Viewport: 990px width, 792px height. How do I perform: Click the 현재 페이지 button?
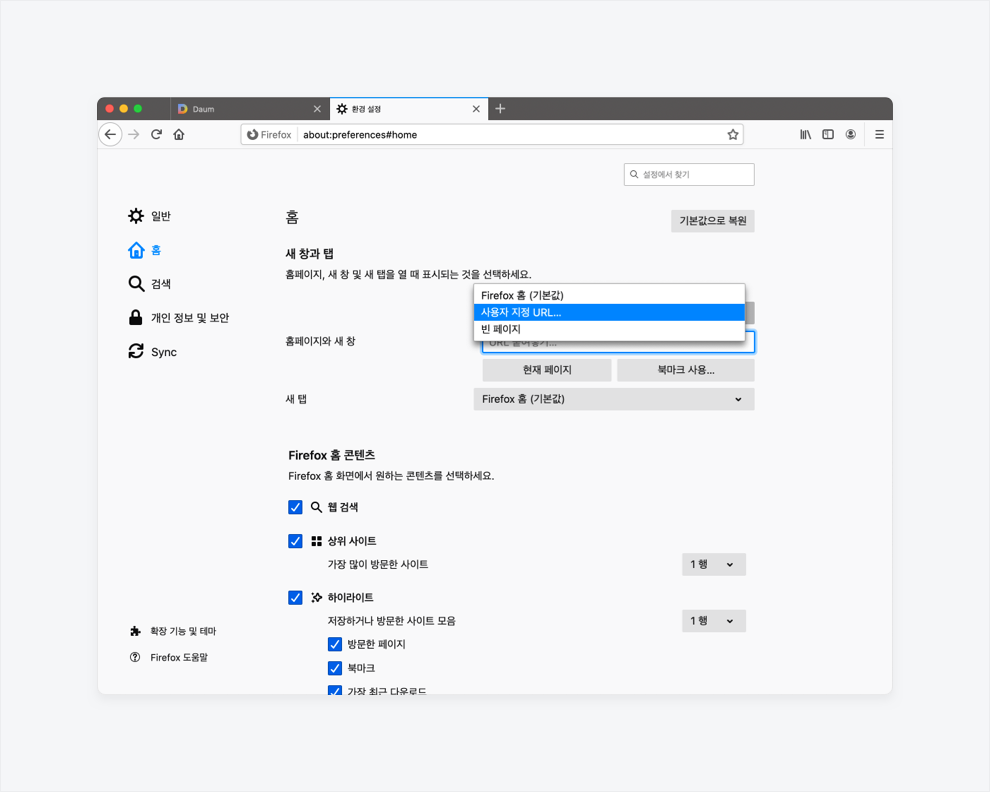pos(547,370)
